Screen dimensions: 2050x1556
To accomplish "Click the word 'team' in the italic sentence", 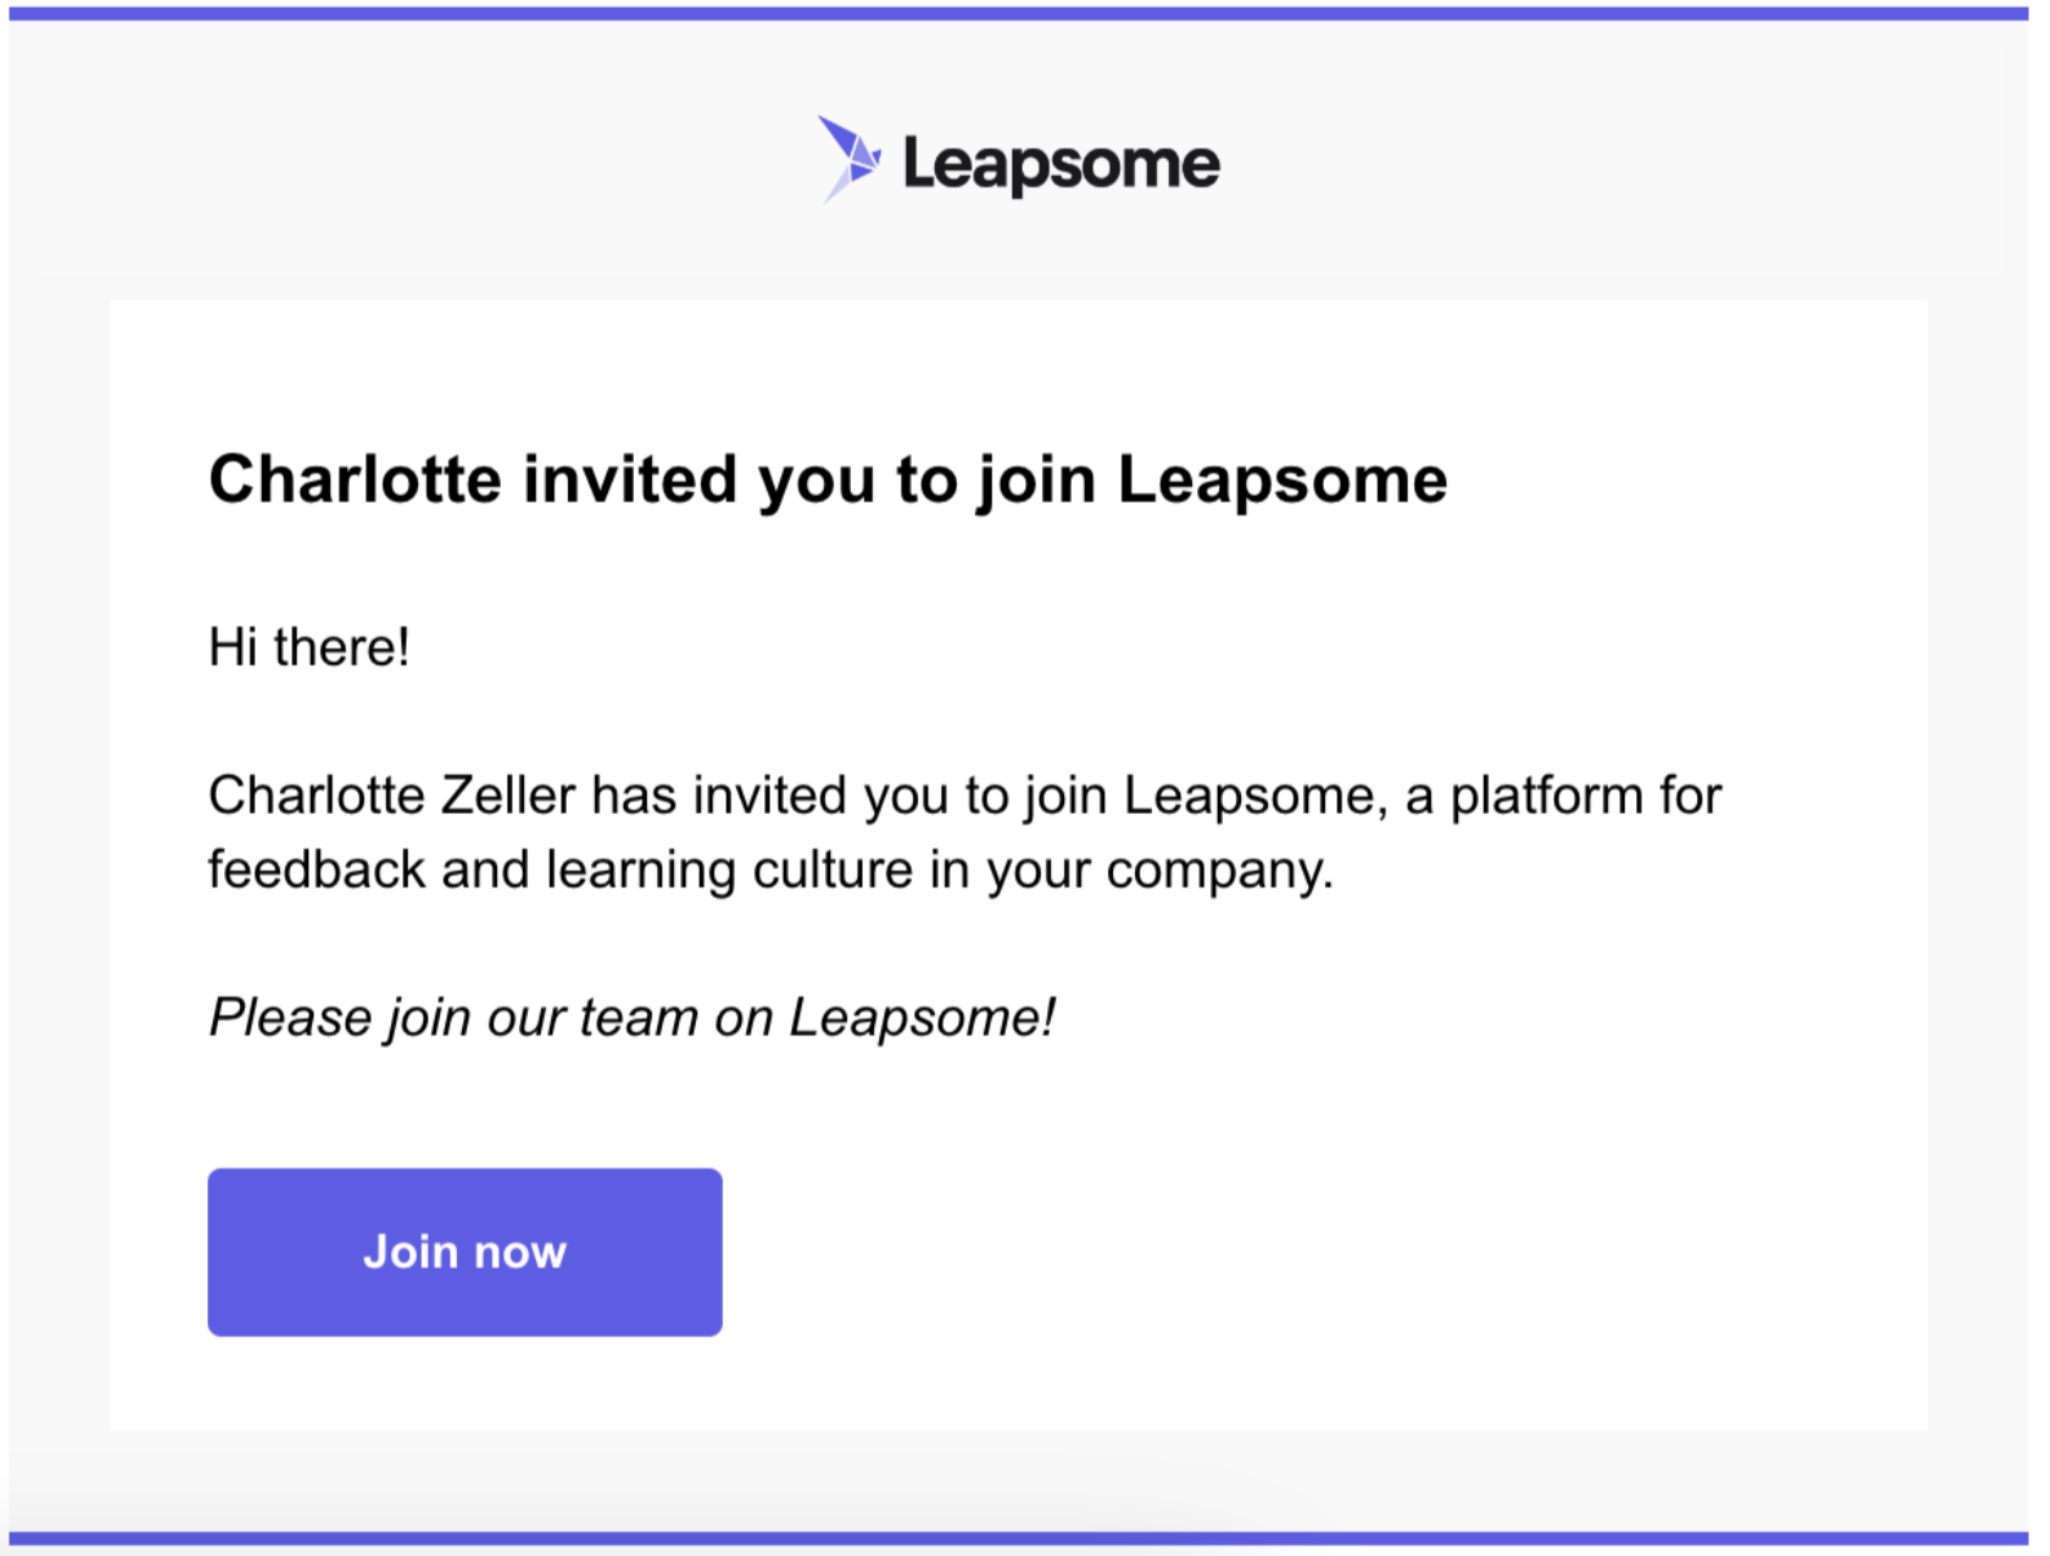I will pos(639,1019).
